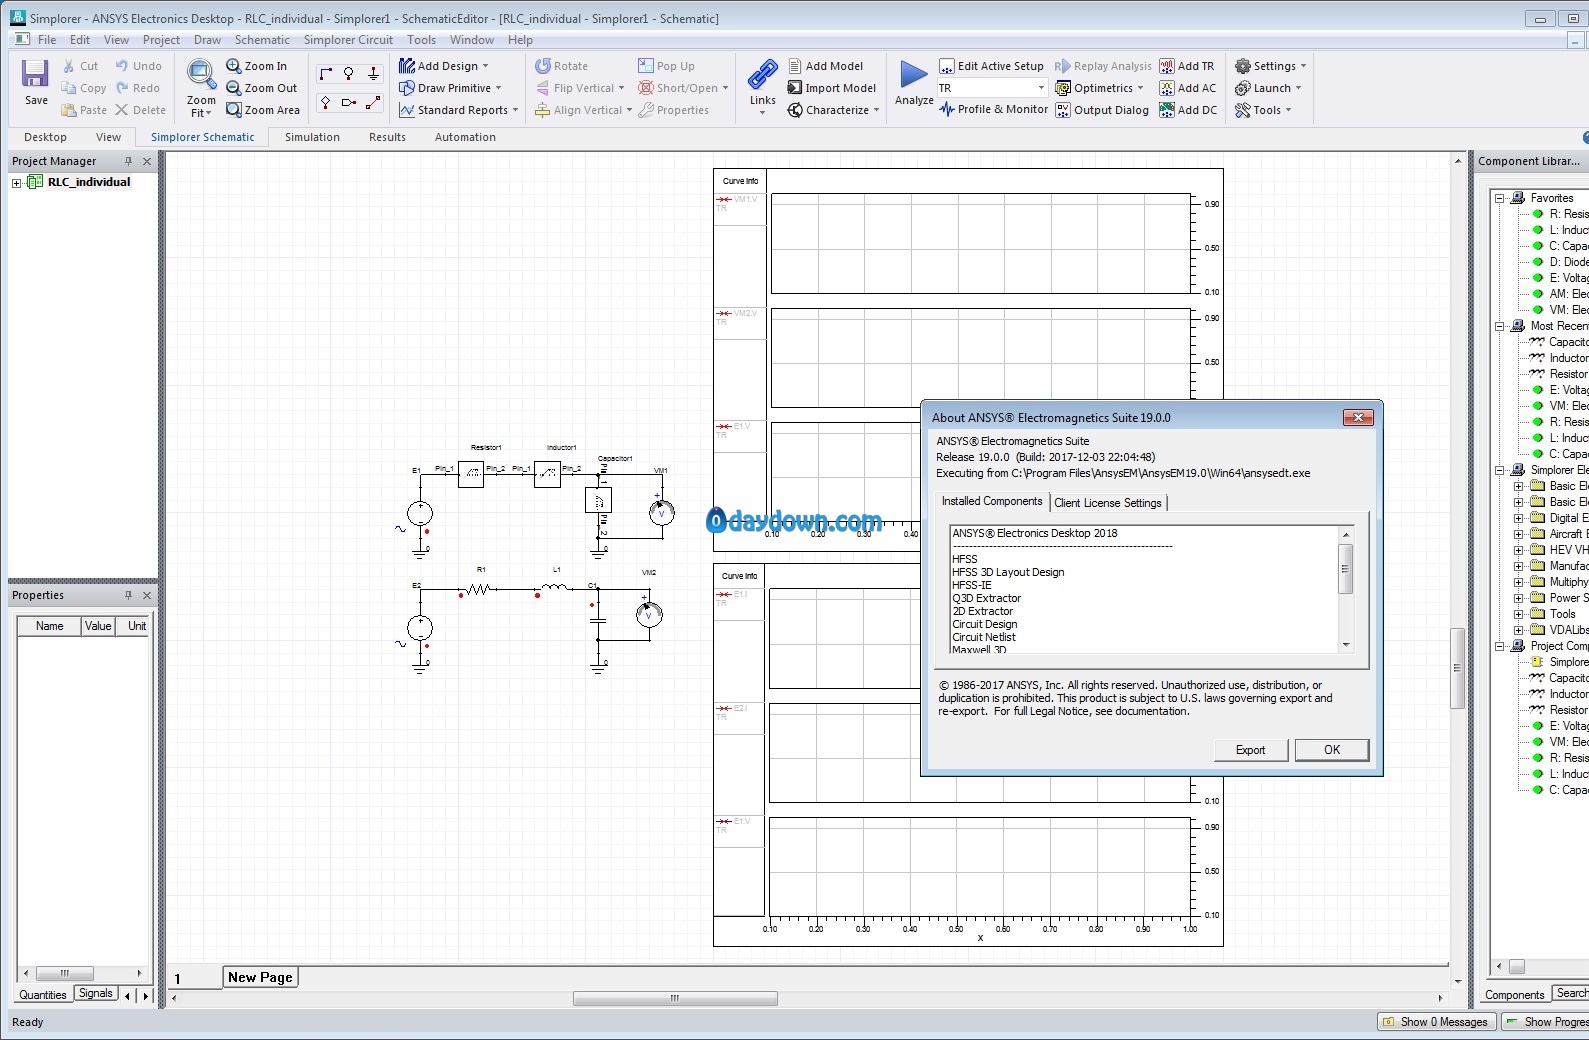Screen dimensions: 1589x1040
Task: Click the Show Progress button
Action: point(1548,1022)
